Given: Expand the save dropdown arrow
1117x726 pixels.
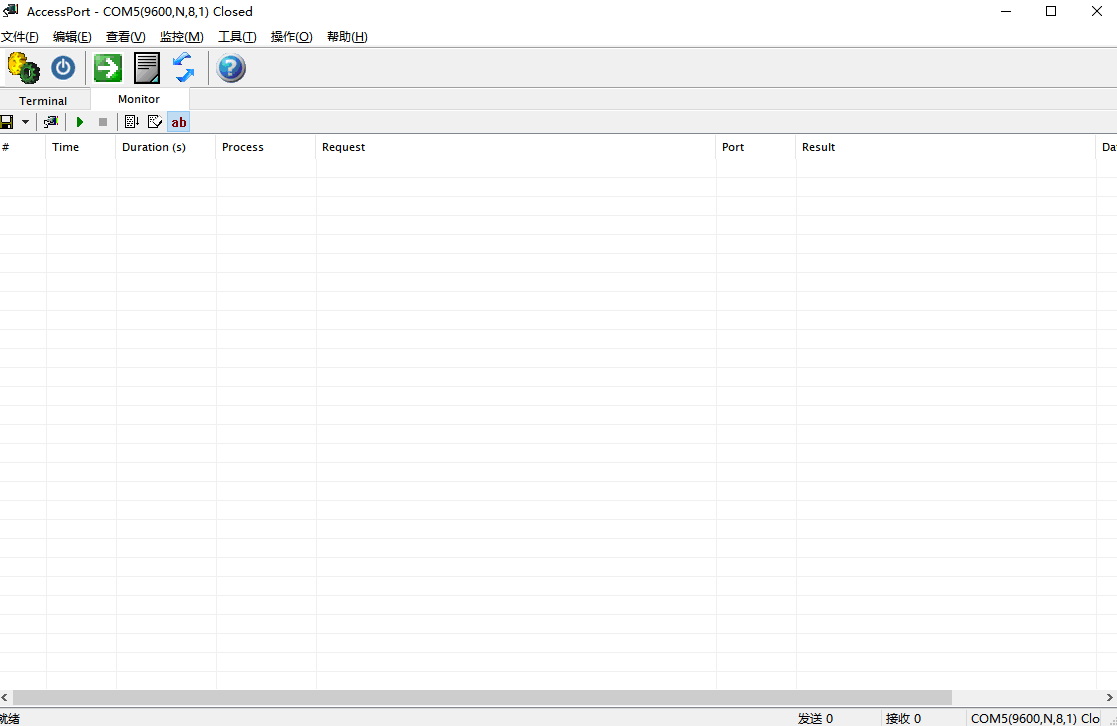Looking at the screenshot, I should (25, 122).
